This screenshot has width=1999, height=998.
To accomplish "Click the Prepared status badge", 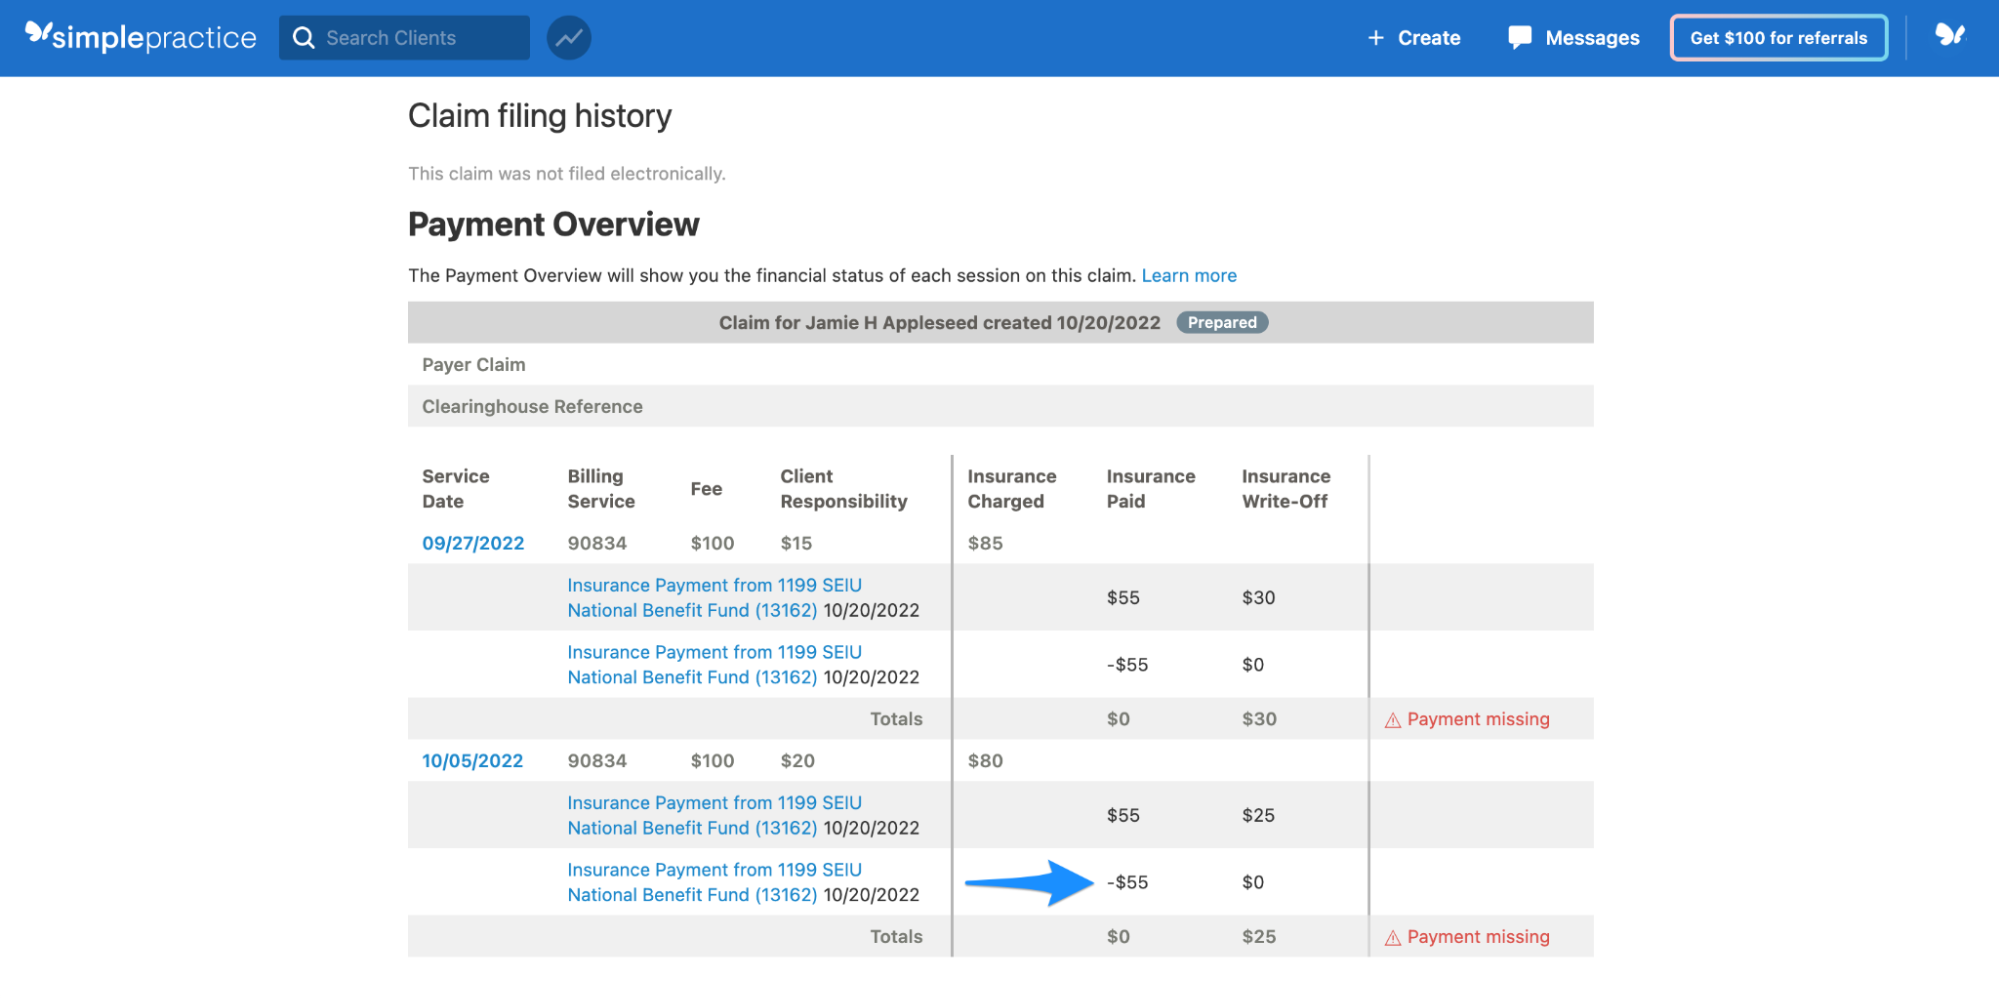I will tap(1222, 322).
